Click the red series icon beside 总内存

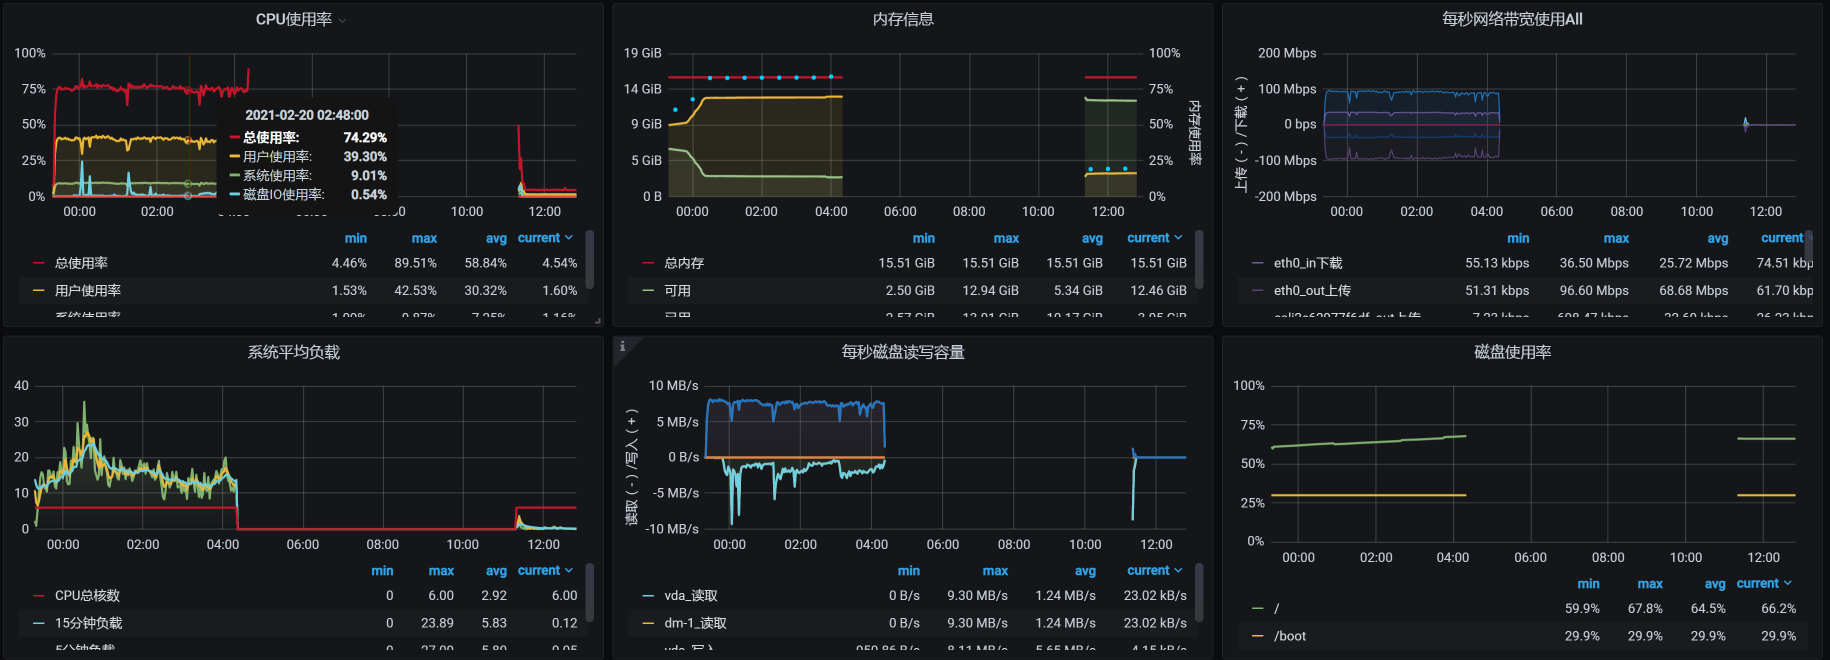pyautogui.click(x=648, y=263)
